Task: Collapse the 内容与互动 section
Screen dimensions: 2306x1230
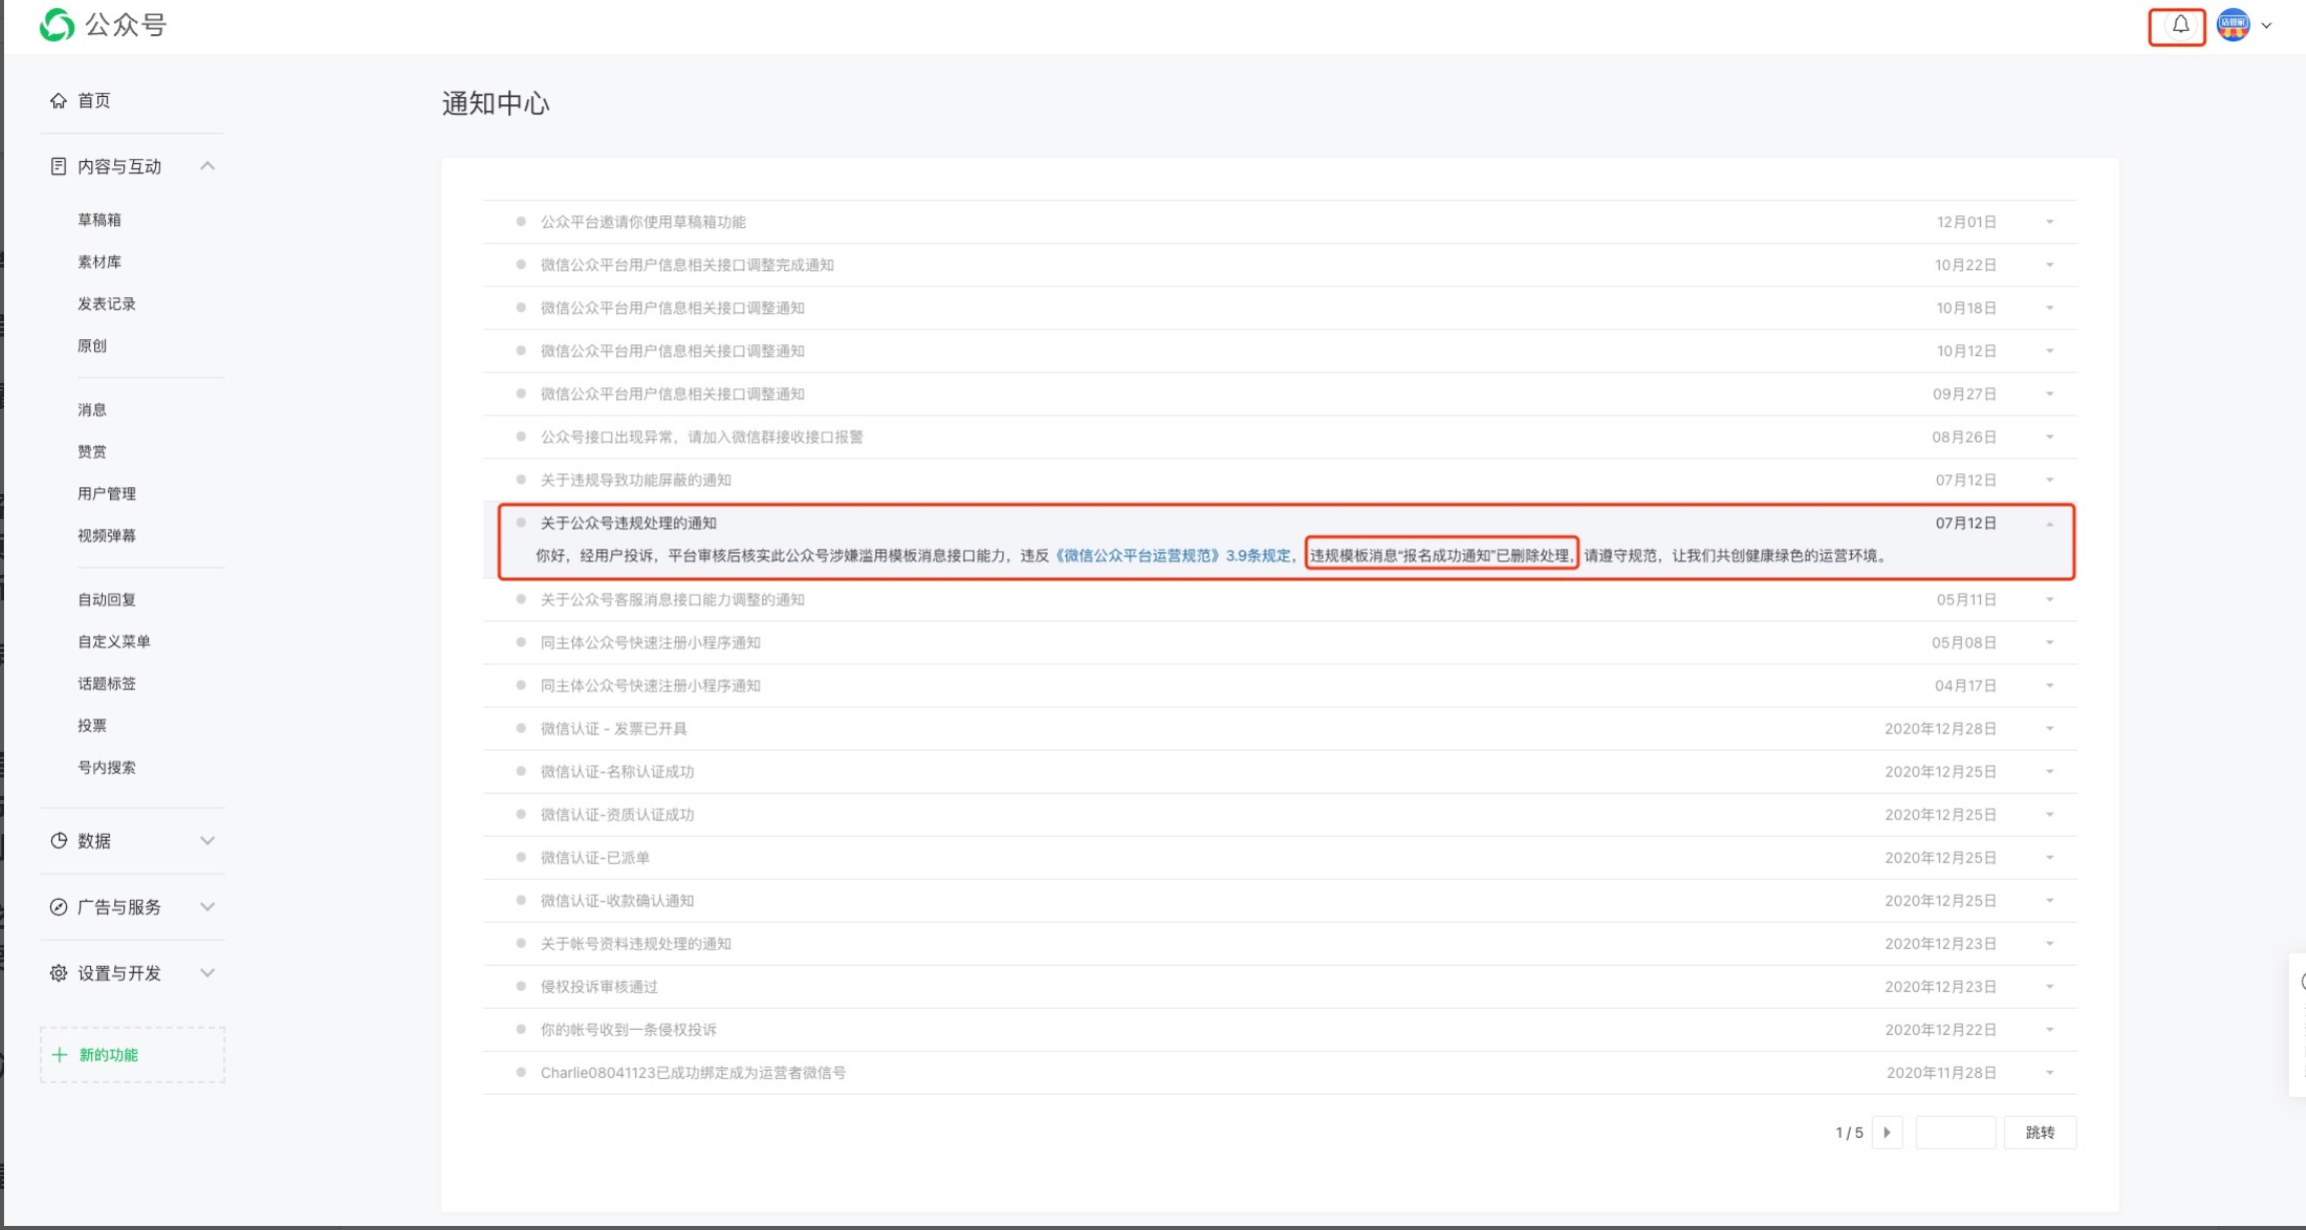Action: click(x=208, y=166)
